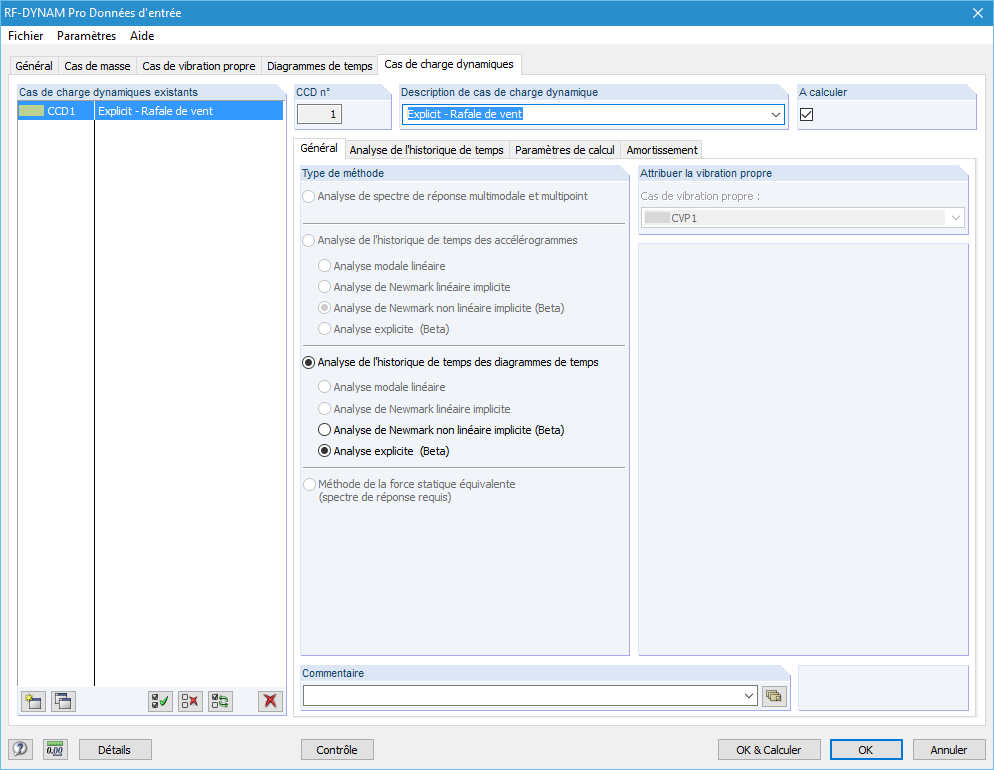Viewport: 994px width, 770px height.
Task: Open the Amortissement sub-tab
Action: [x=662, y=150]
